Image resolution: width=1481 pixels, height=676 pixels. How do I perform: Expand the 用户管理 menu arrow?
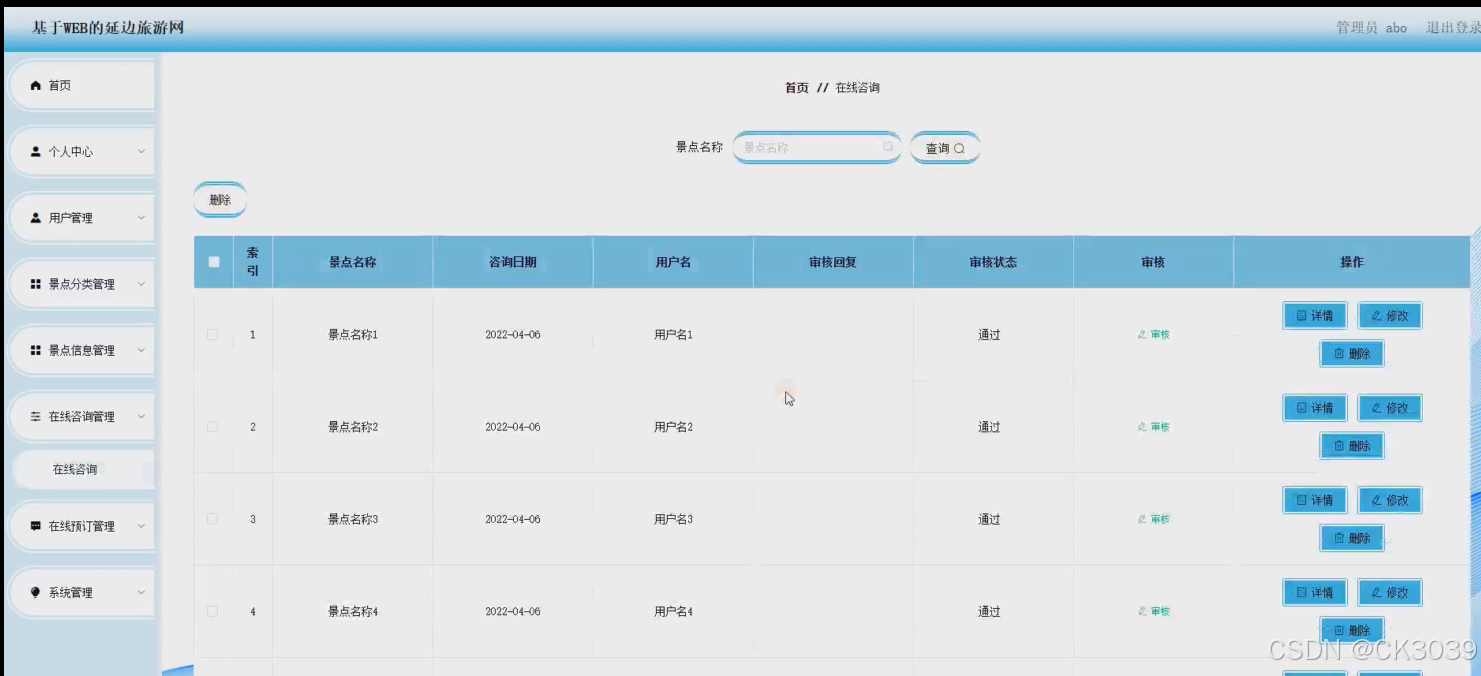click(141, 218)
